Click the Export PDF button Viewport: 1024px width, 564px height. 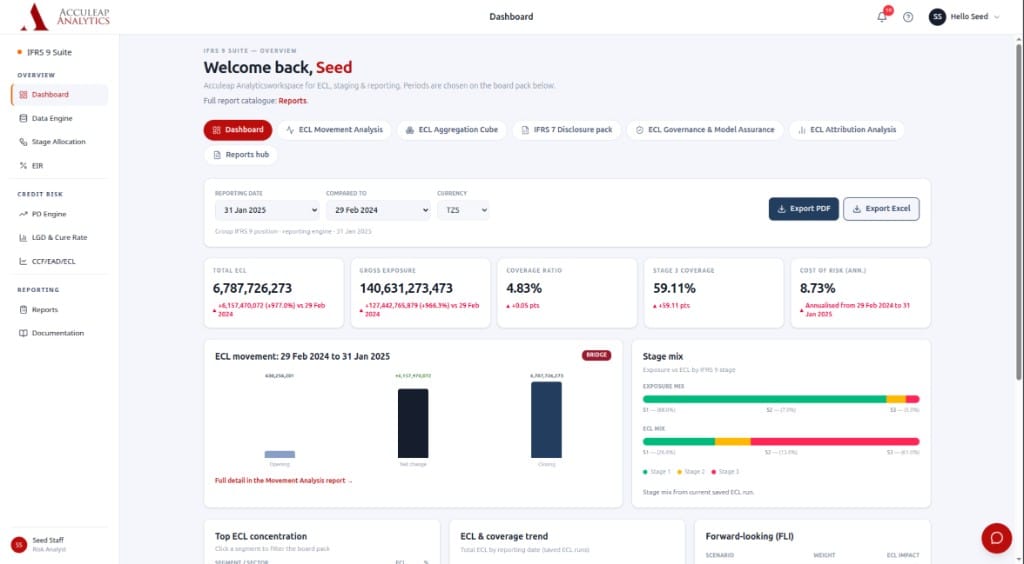click(x=803, y=209)
